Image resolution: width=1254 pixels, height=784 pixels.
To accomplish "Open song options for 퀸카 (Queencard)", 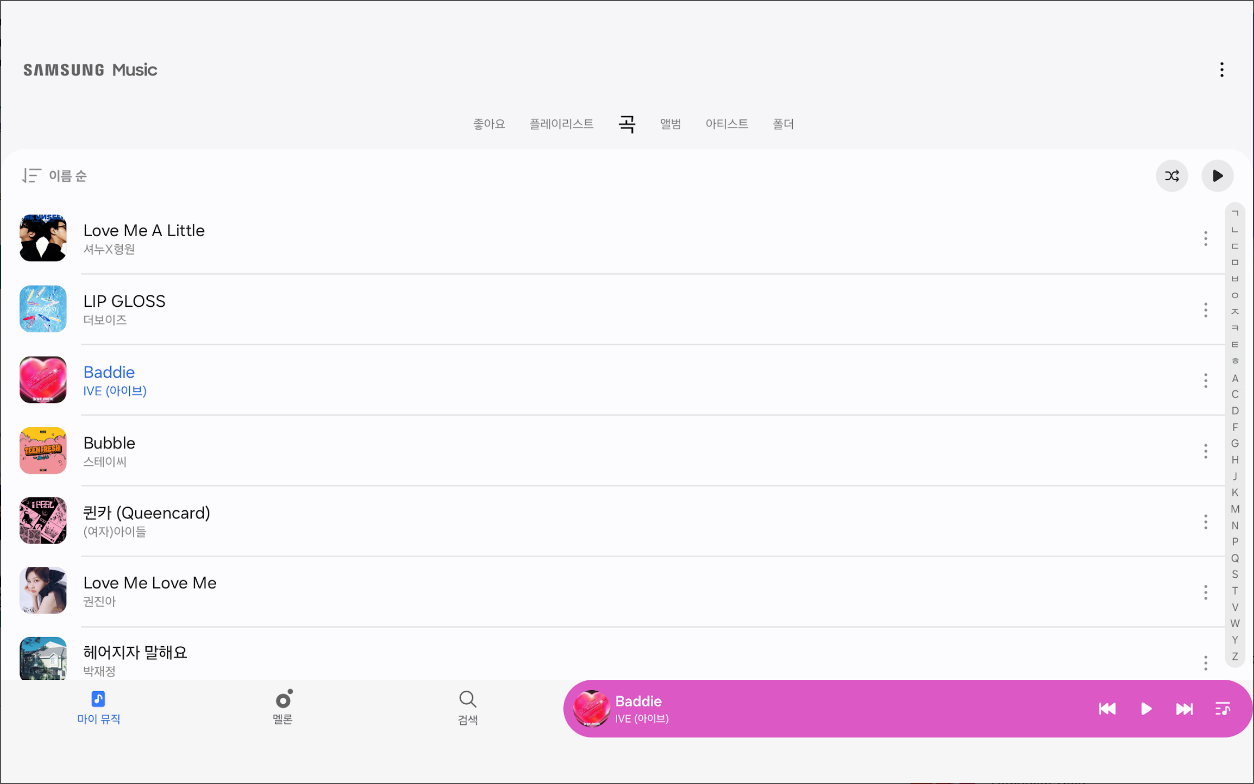I will coord(1205,521).
